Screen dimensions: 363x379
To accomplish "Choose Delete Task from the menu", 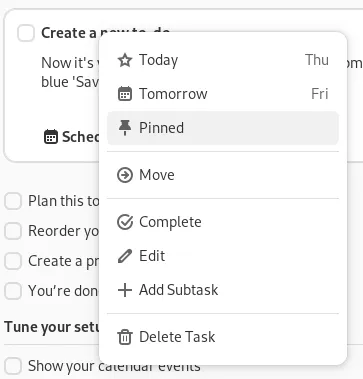I will pos(223,337).
